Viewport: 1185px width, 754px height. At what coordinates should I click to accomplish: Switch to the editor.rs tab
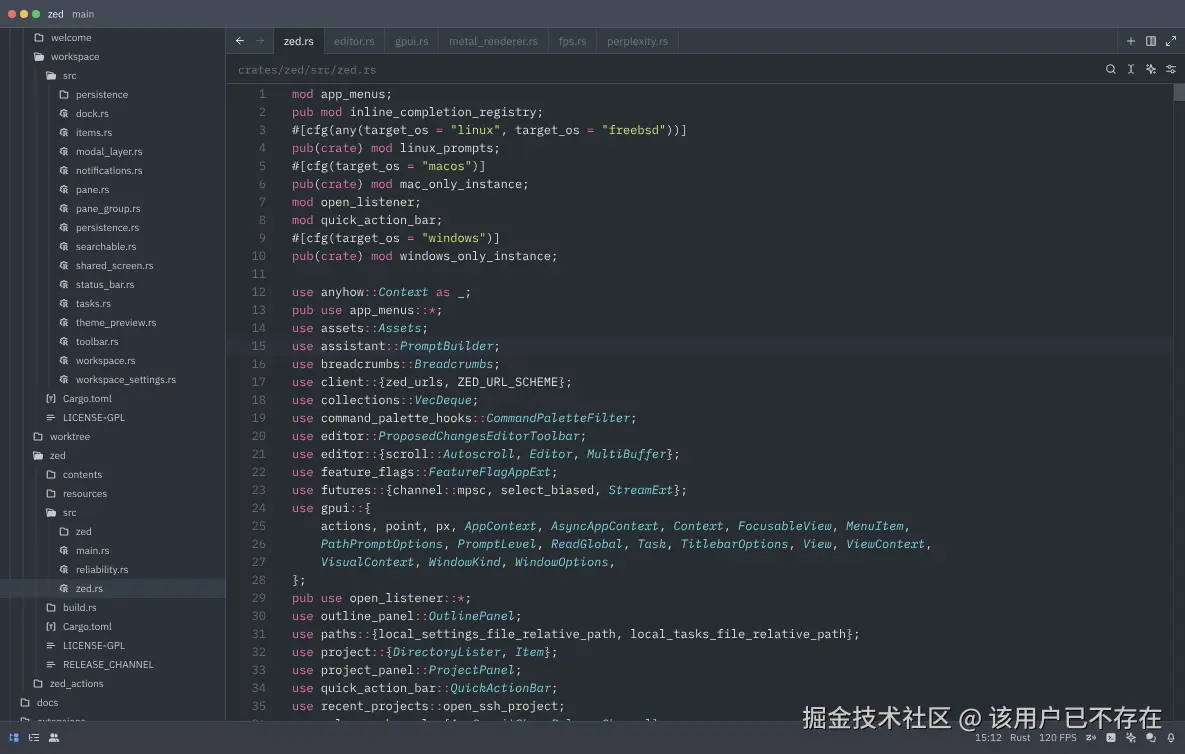(354, 41)
